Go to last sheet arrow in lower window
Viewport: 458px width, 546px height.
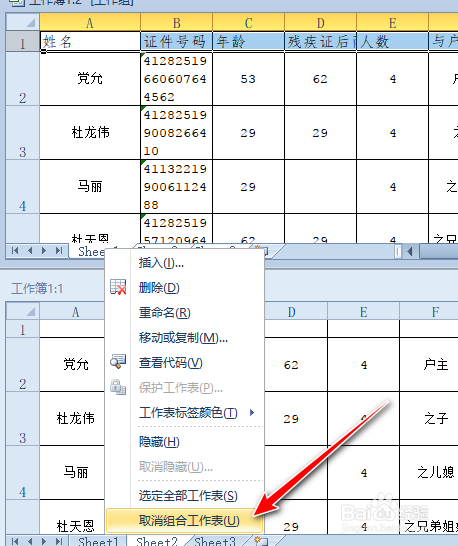(59, 541)
